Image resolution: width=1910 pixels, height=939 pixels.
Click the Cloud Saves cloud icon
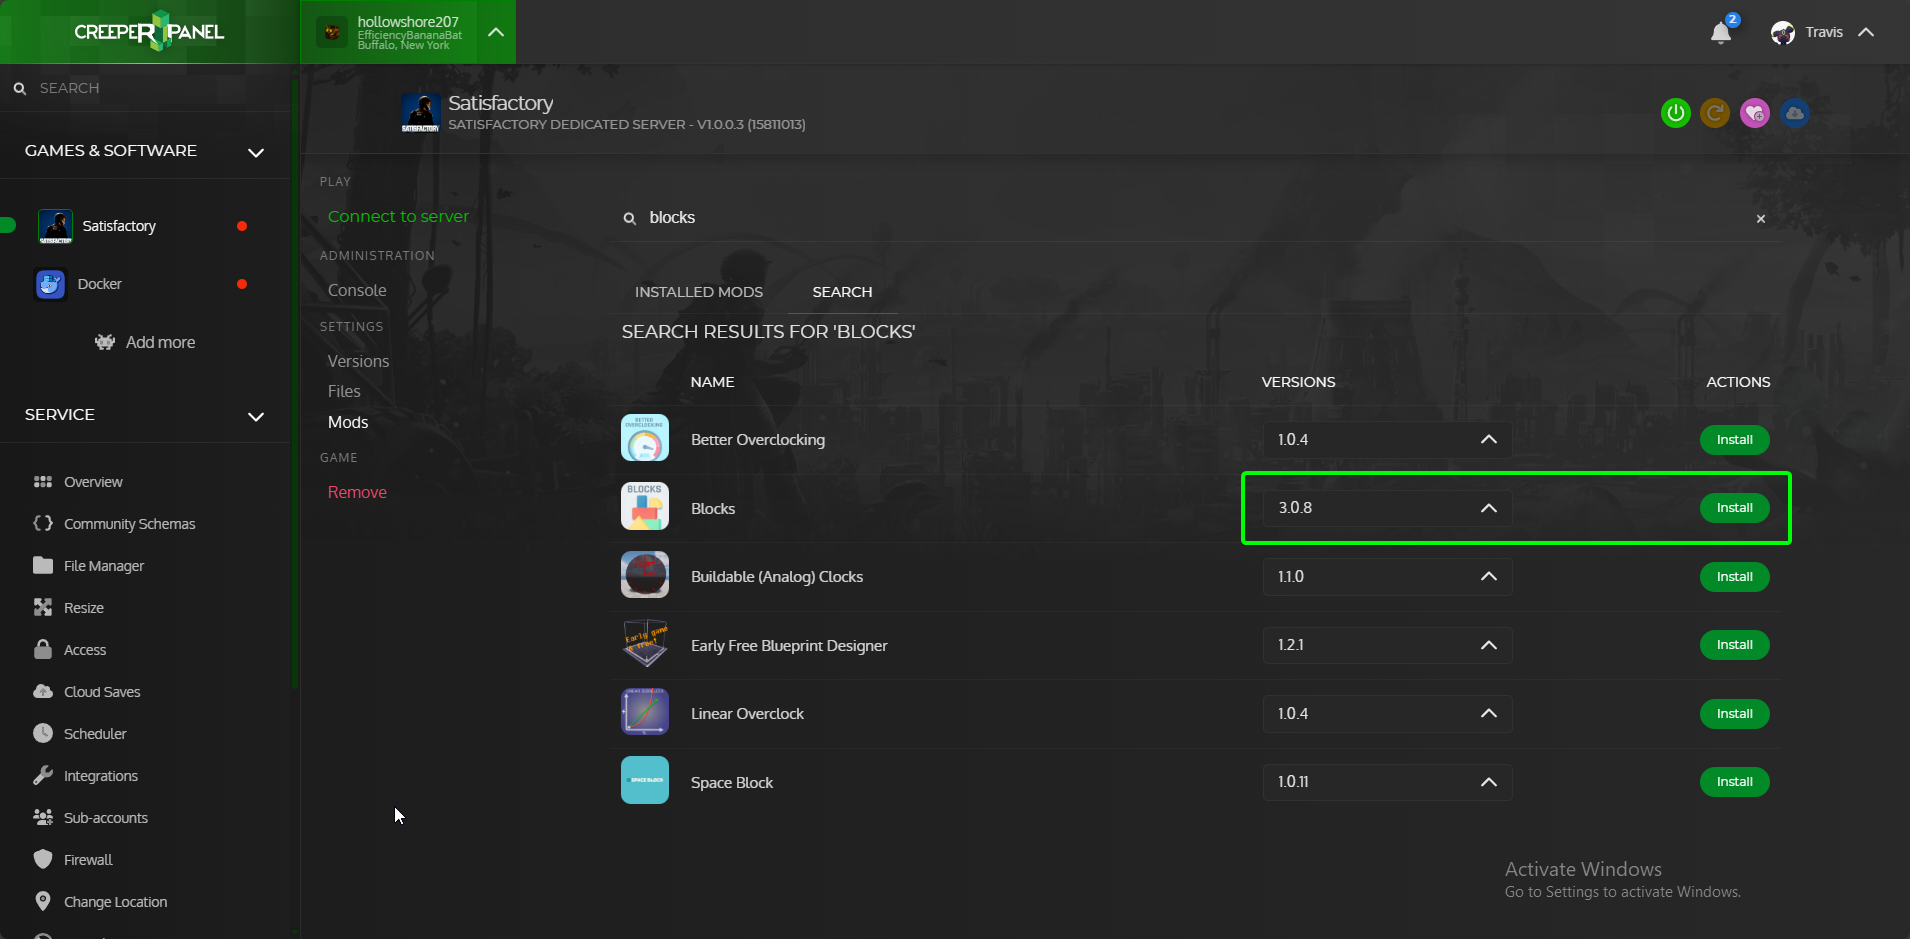coord(43,691)
